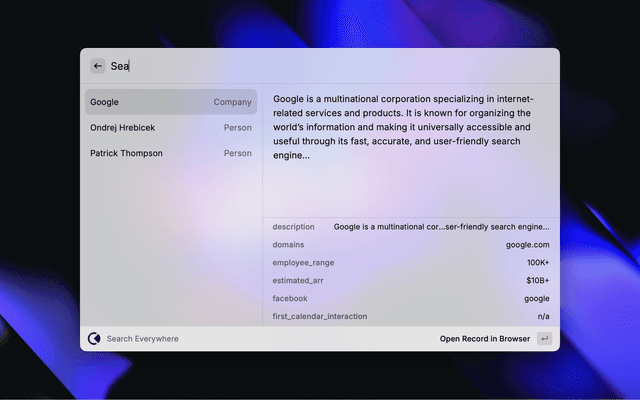Select the domains attribute label
640x400 pixels.
coord(288,245)
